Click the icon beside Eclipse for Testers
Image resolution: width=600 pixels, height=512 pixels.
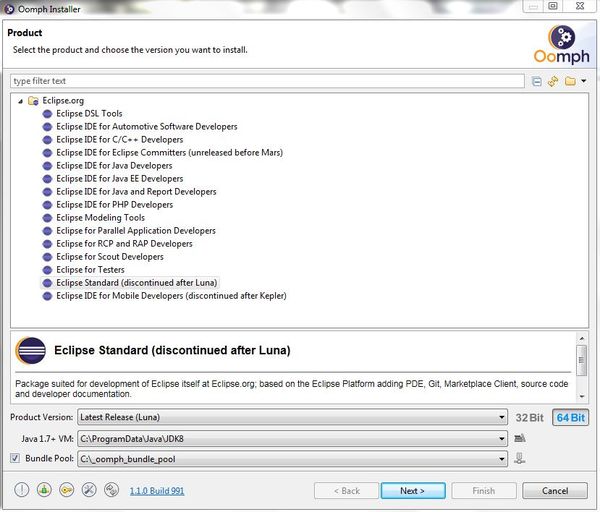coord(47,270)
